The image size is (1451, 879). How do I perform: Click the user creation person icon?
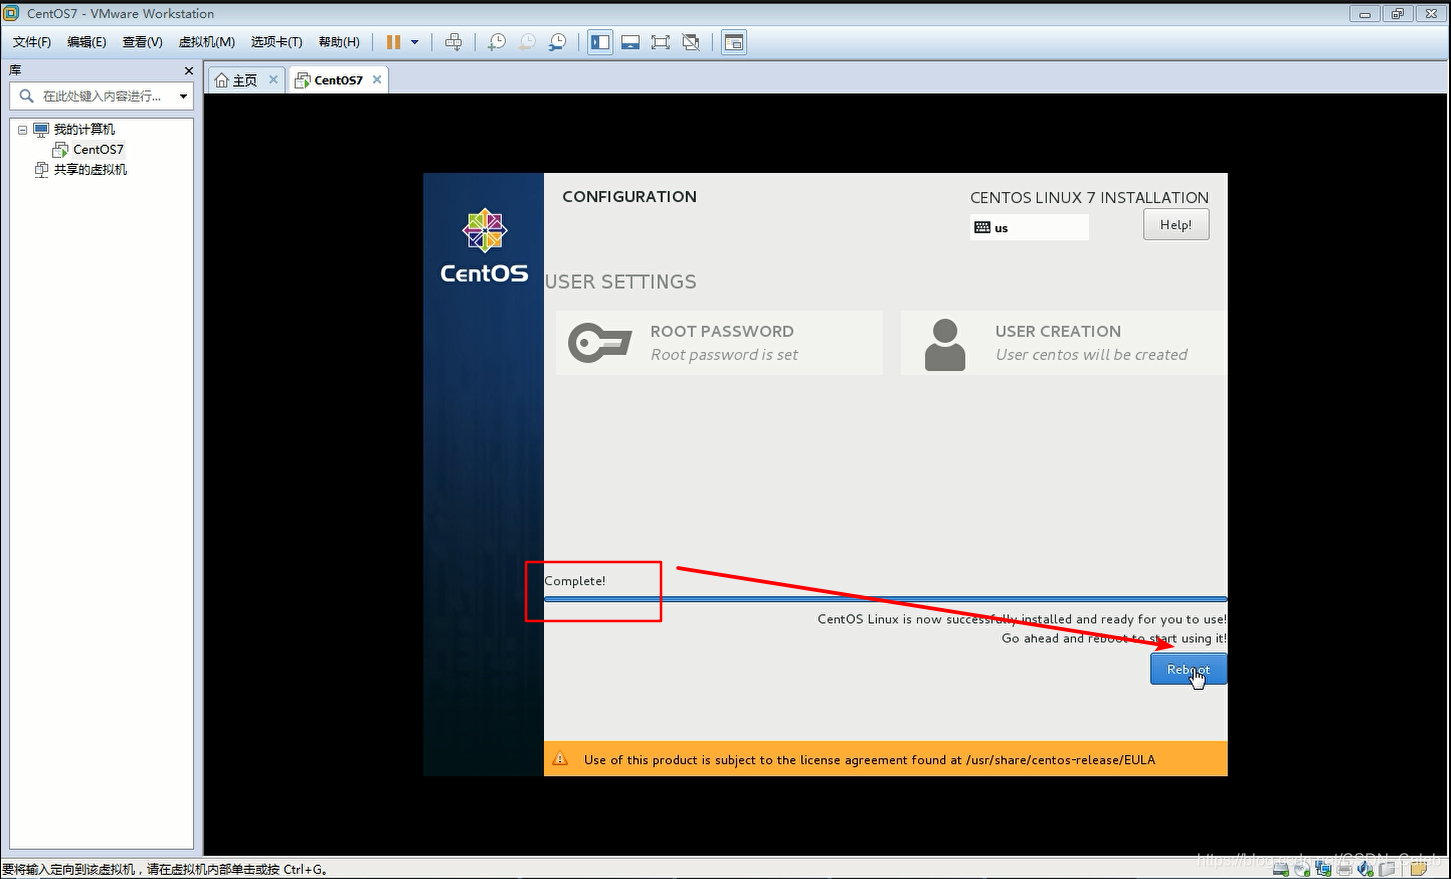point(945,345)
